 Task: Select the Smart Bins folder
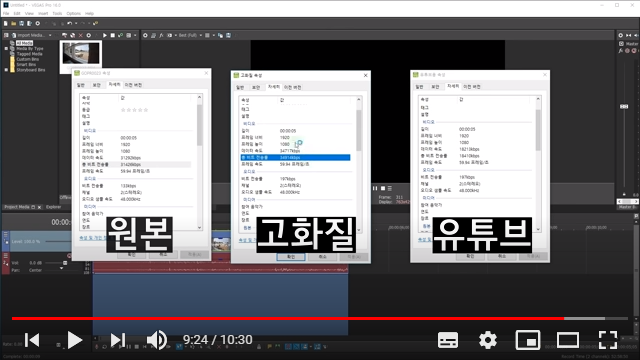(x=26, y=64)
